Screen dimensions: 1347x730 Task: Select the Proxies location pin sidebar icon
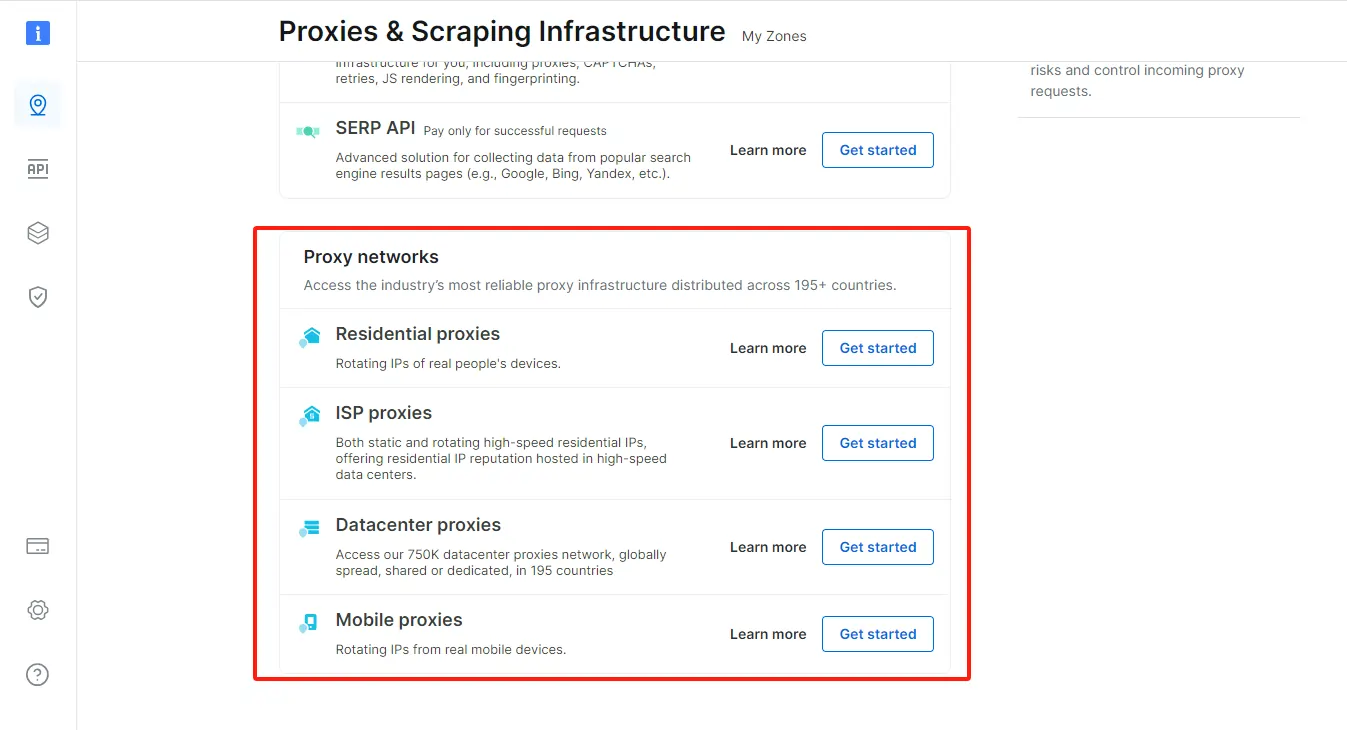click(x=37, y=104)
